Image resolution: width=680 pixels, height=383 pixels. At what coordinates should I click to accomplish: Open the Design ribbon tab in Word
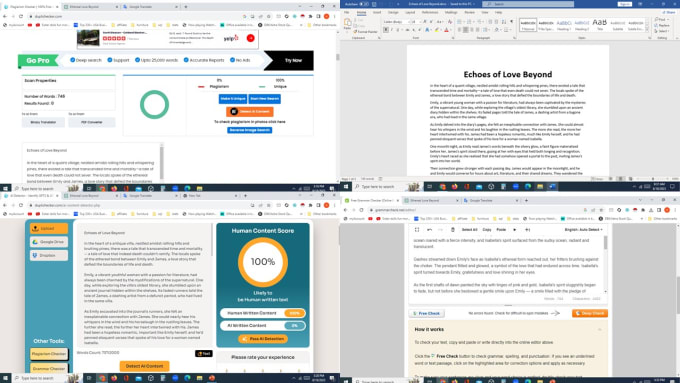pyautogui.click(x=393, y=13)
